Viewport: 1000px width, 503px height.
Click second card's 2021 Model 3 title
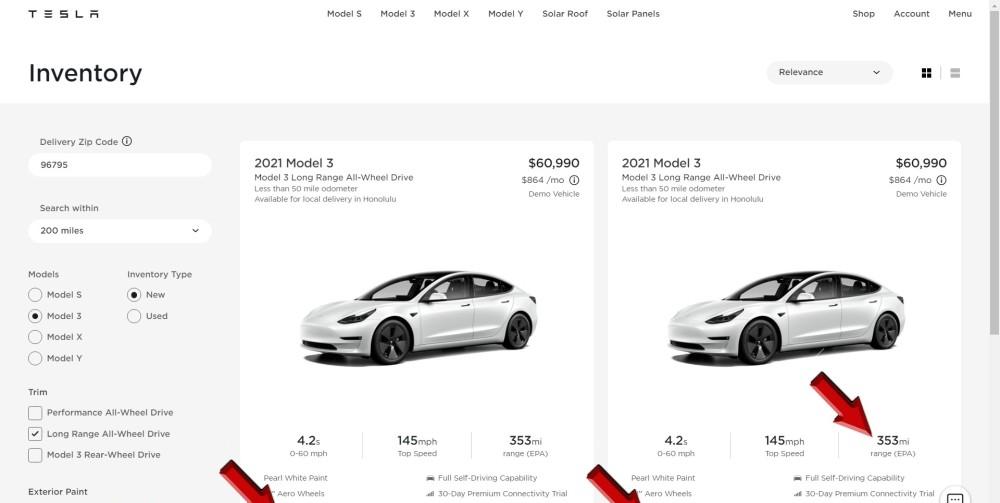pos(661,163)
